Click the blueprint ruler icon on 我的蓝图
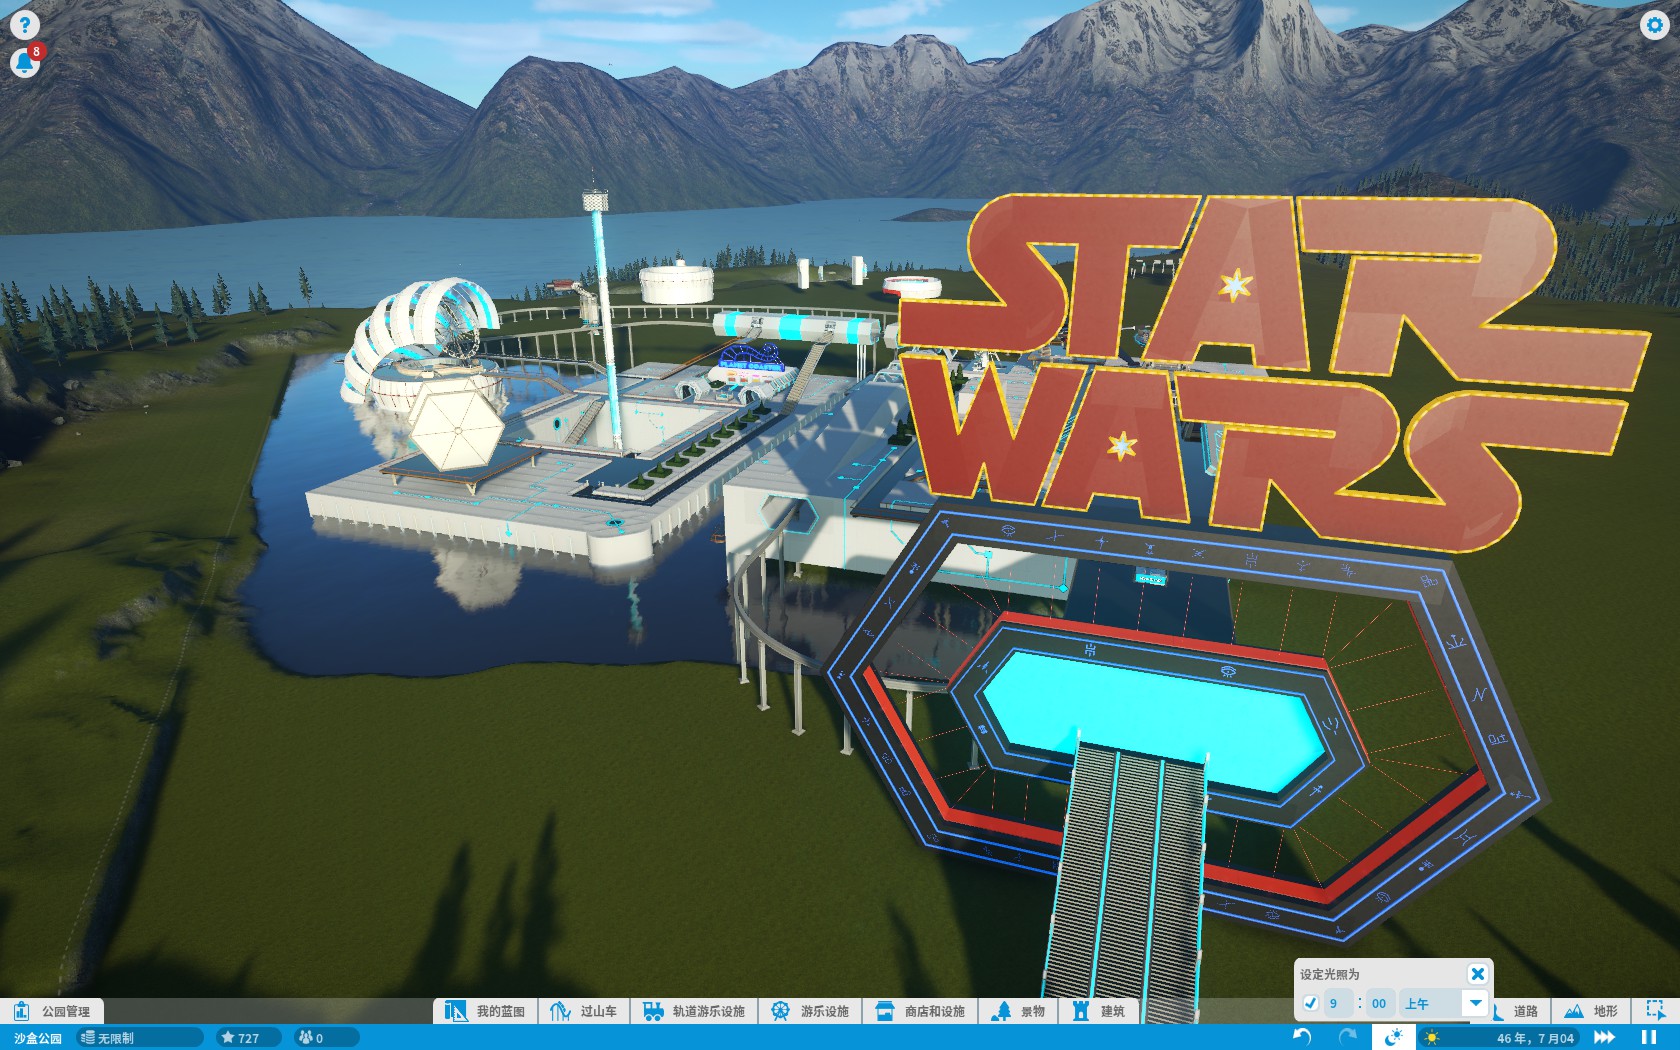Screen dimensions: 1680x1050 pos(456,1011)
